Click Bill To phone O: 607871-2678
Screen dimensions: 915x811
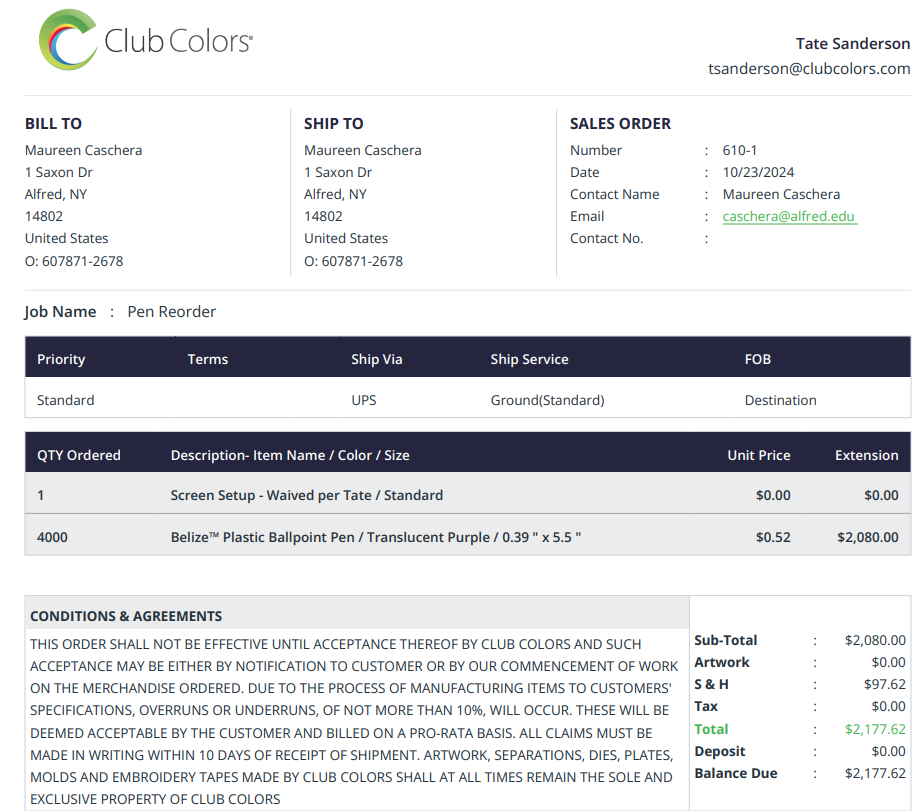click(74, 261)
